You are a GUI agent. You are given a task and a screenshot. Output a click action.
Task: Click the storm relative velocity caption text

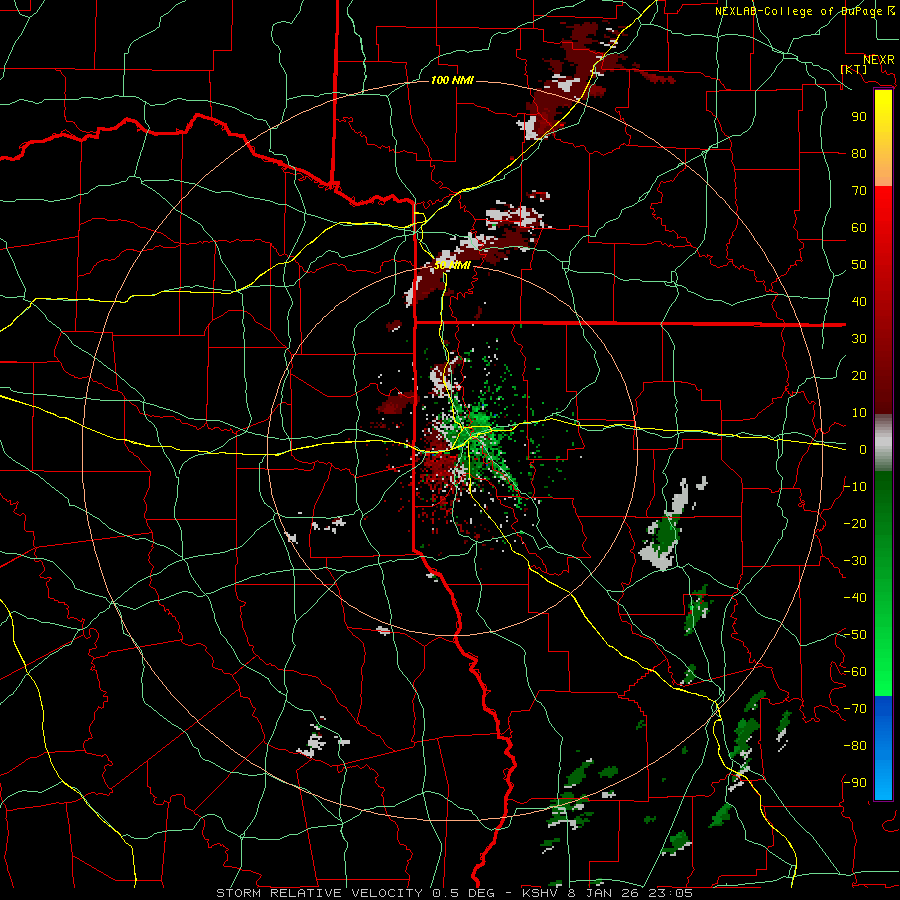[x=455, y=893]
